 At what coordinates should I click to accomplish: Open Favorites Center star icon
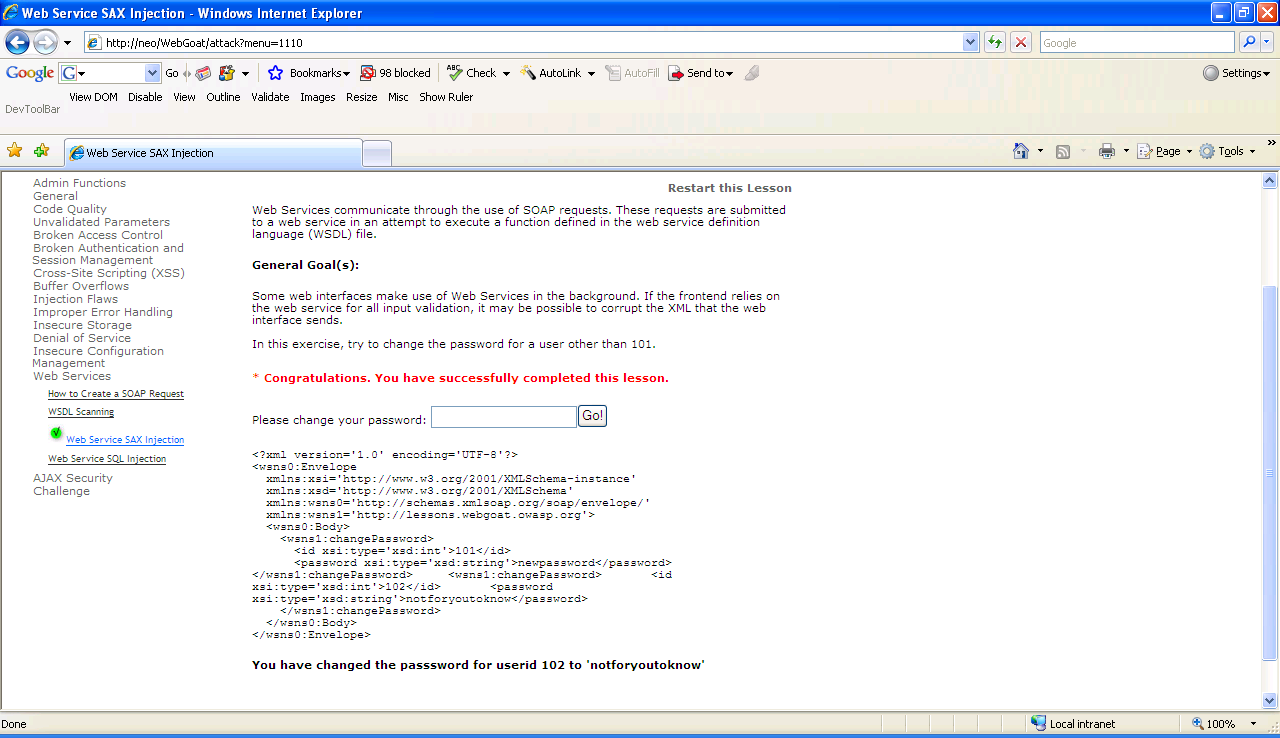click(15, 151)
